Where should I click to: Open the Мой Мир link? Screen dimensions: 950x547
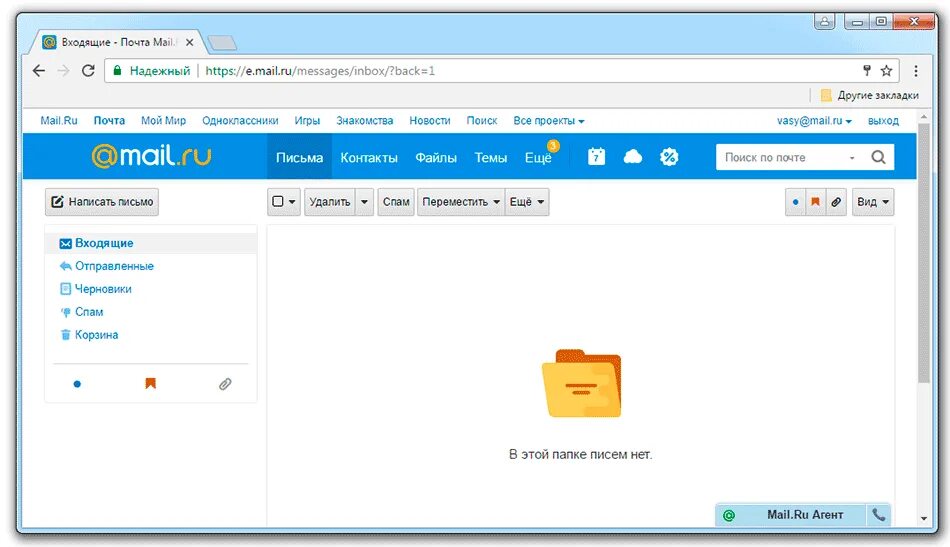164,121
